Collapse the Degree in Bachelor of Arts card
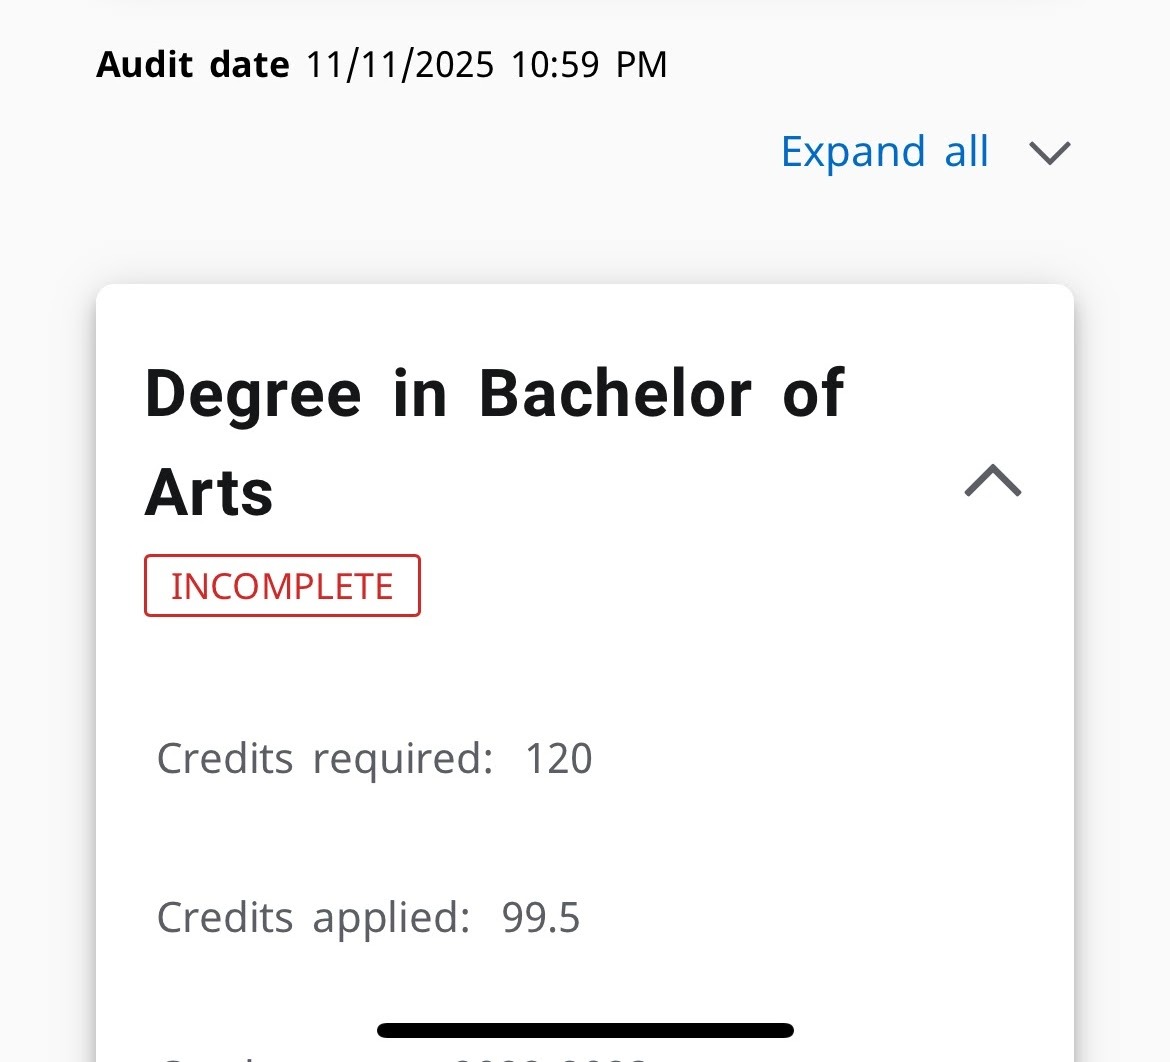Image resolution: width=1170 pixels, height=1062 pixels. point(992,481)
